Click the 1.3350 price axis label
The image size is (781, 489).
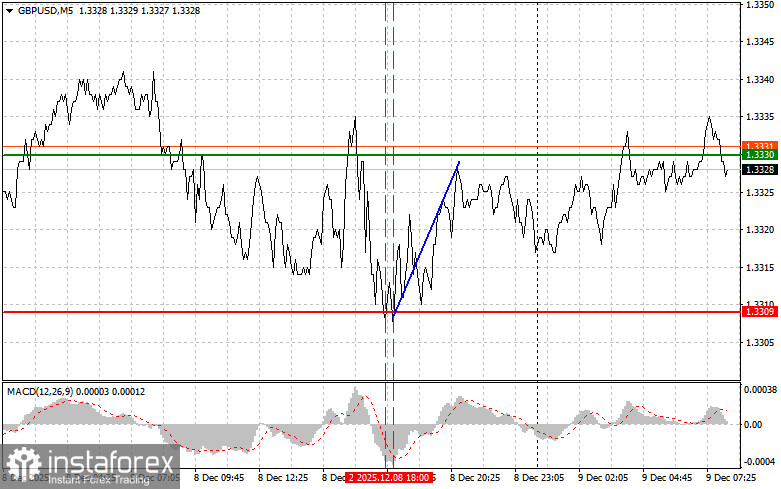point(760,4)
